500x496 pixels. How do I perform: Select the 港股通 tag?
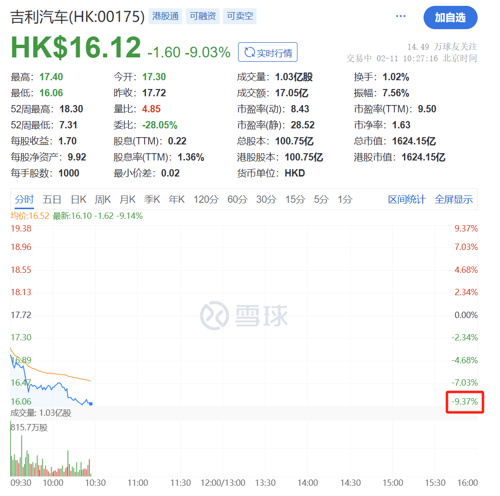pos(165,16)
